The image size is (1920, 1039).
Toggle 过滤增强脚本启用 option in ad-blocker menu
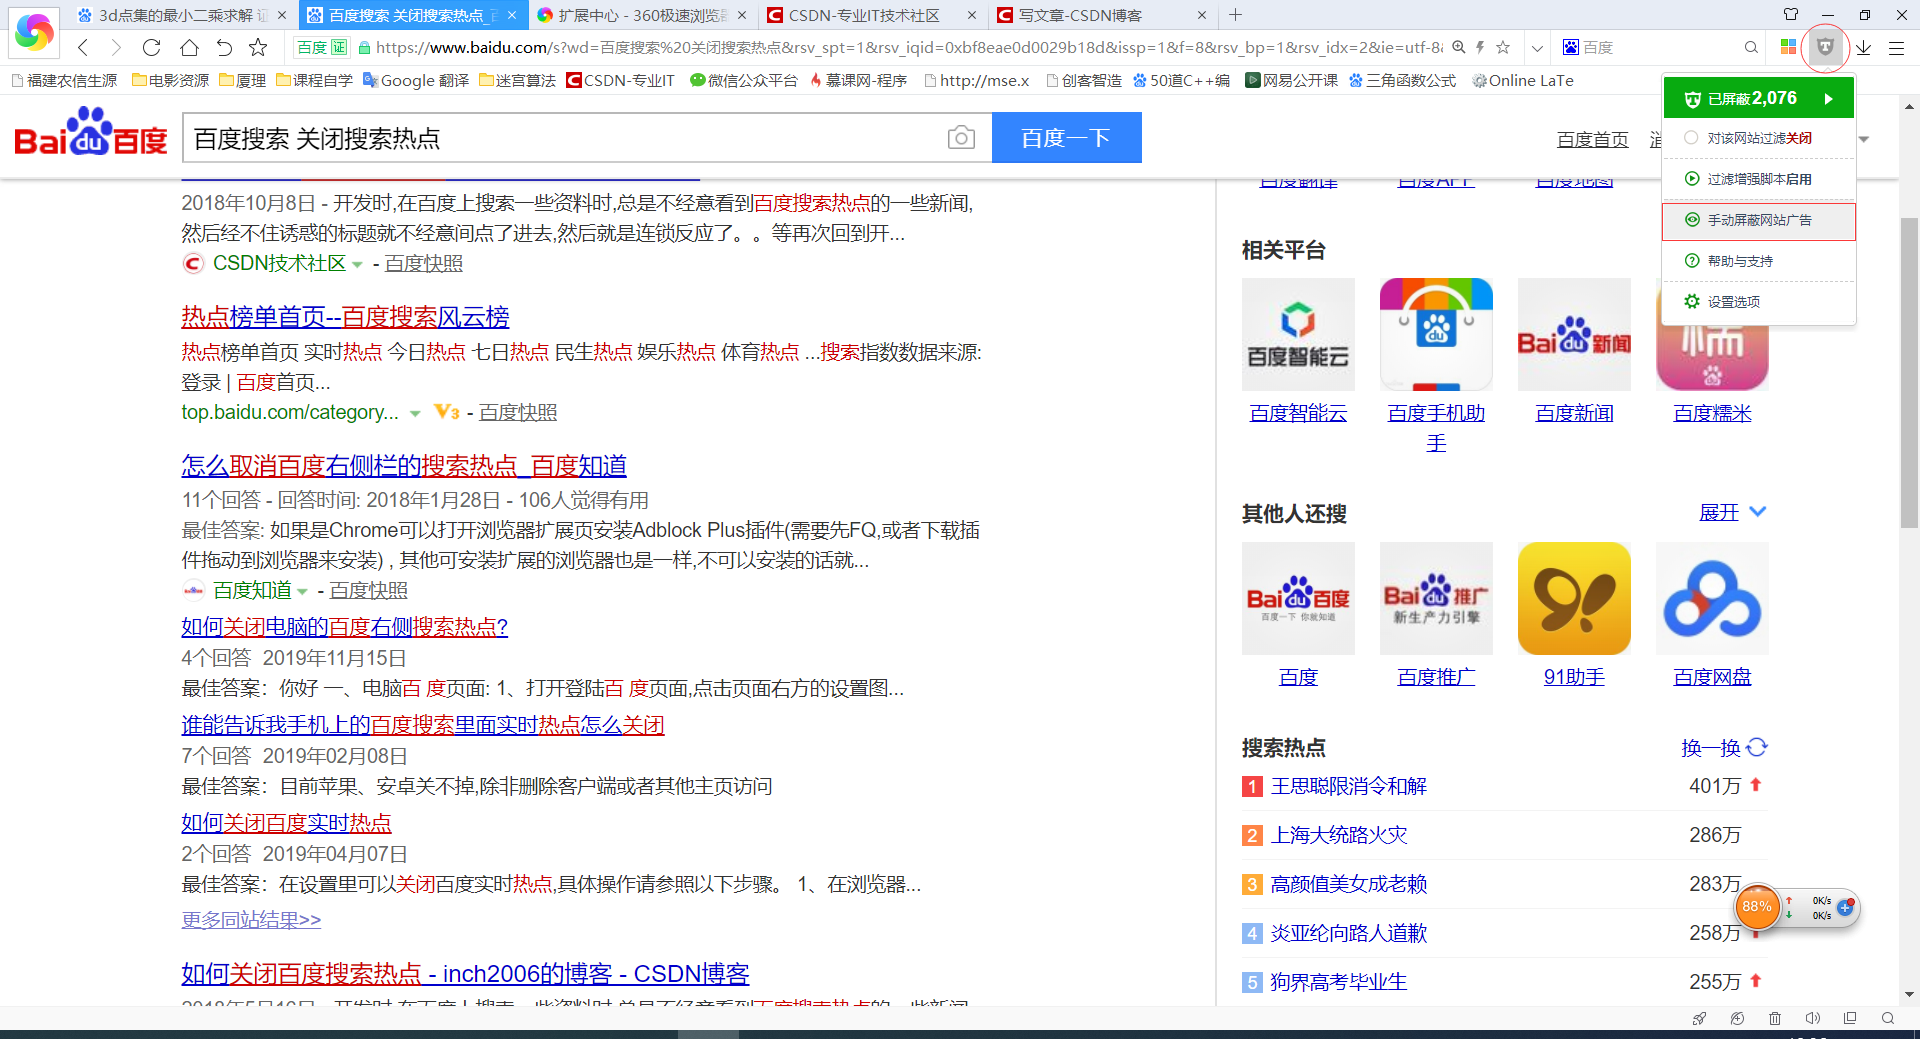tap(1759, 179)
